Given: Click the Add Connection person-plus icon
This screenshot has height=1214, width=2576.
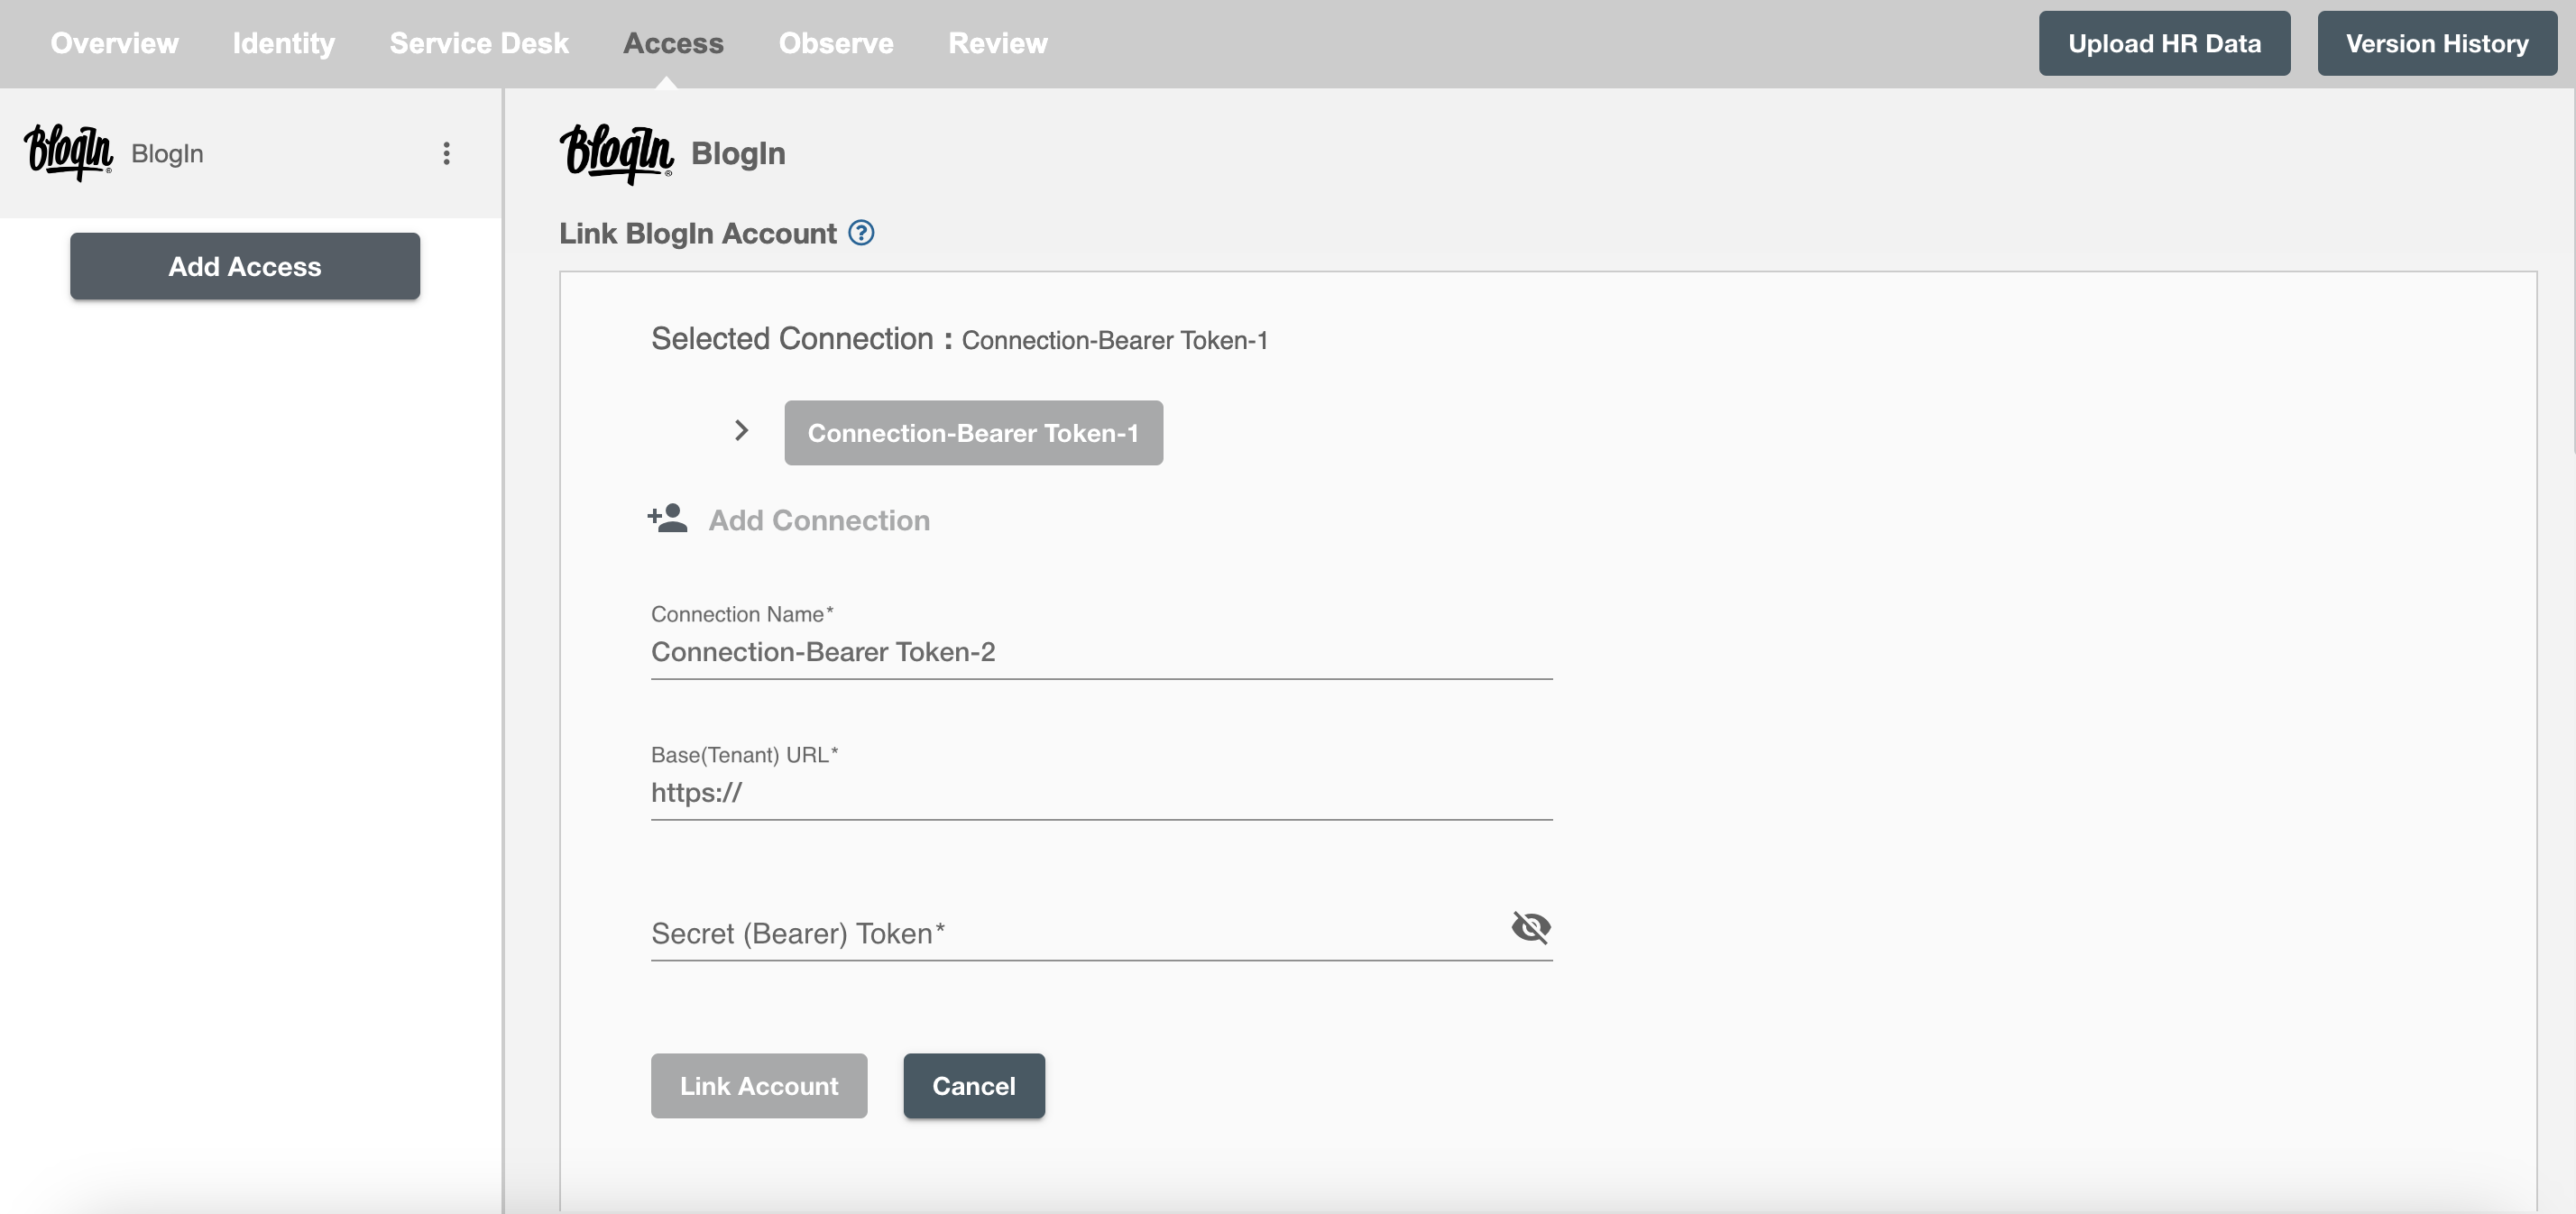Looking at the screenshot, I should 667,518.
